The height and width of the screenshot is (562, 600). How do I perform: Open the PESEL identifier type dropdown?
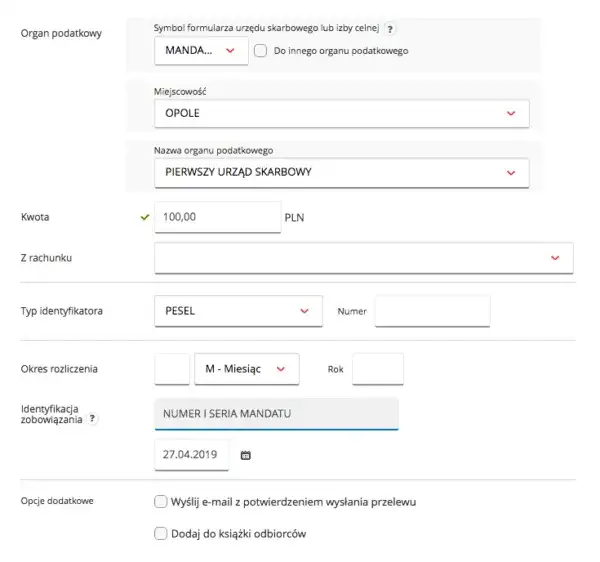238,311
